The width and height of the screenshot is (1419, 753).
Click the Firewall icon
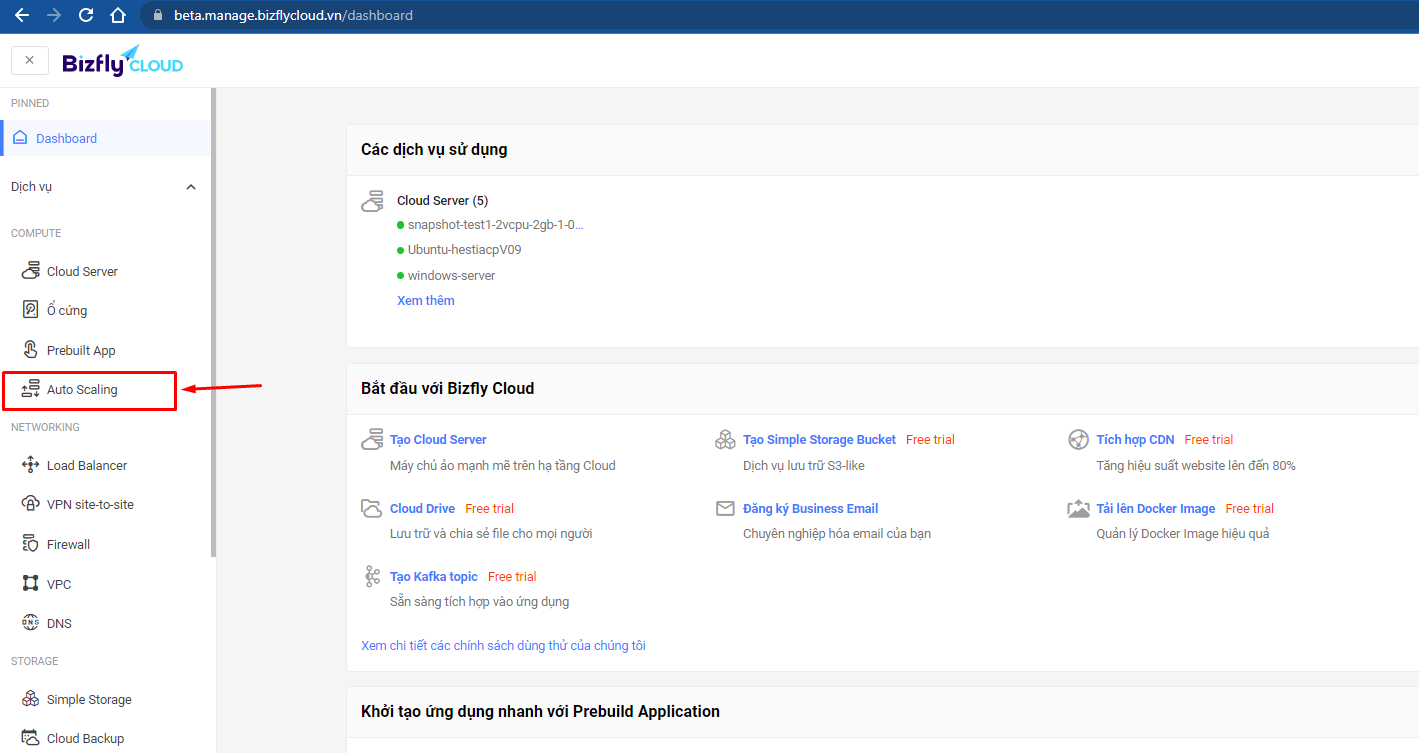click(x=30, y=544)
